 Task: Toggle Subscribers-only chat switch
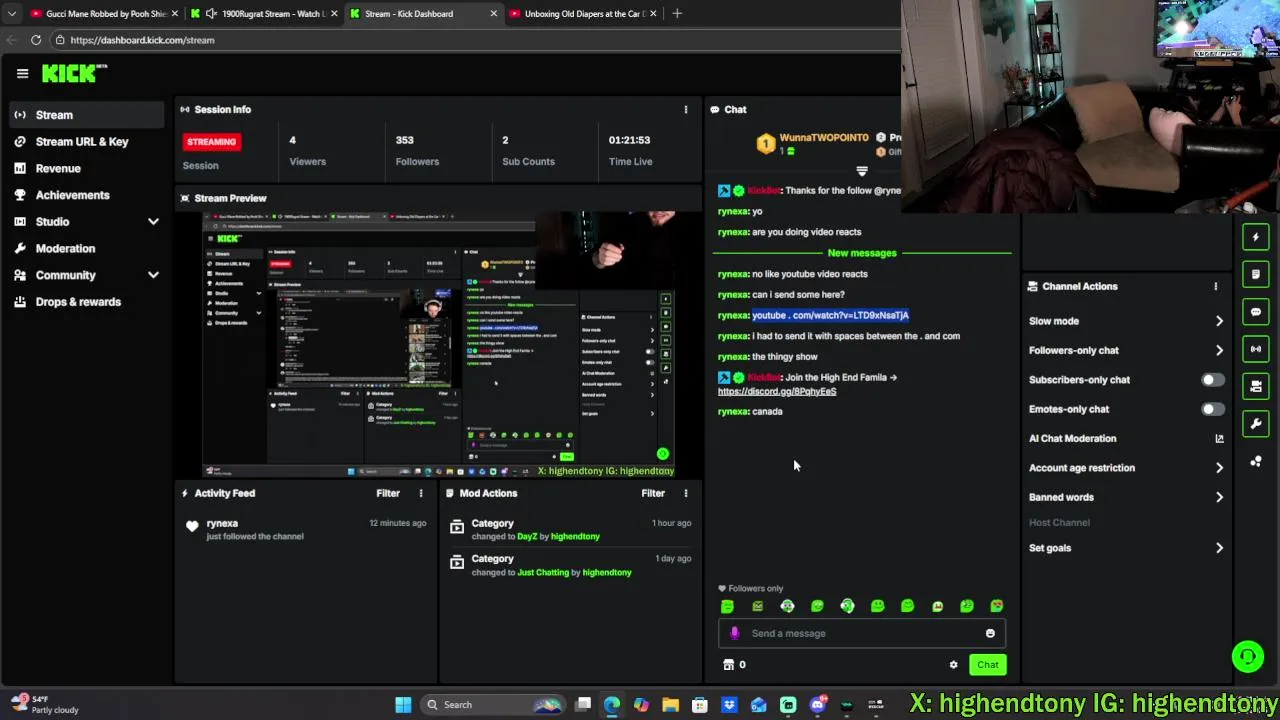point(1212,380)
